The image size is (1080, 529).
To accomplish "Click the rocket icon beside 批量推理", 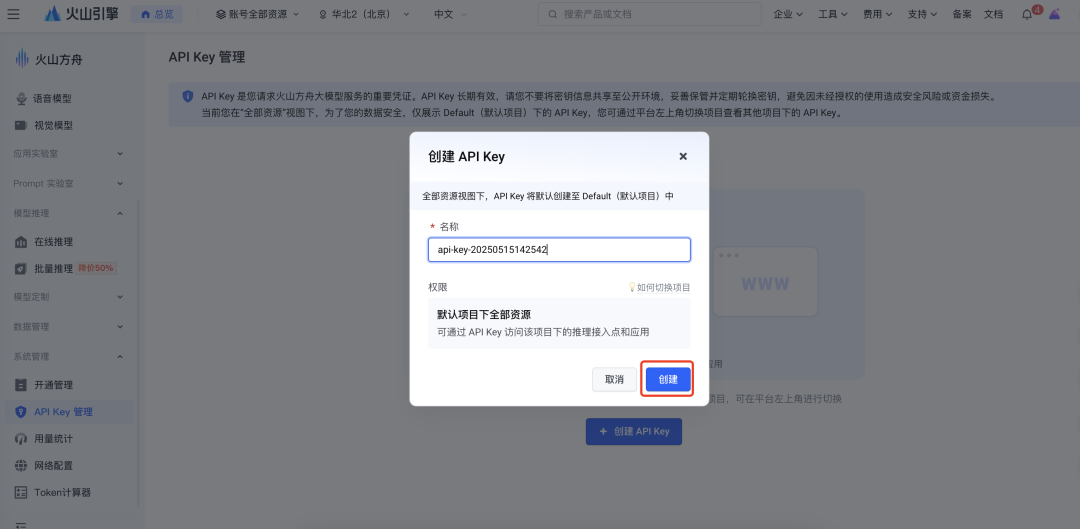I will [x=21, y=269].
